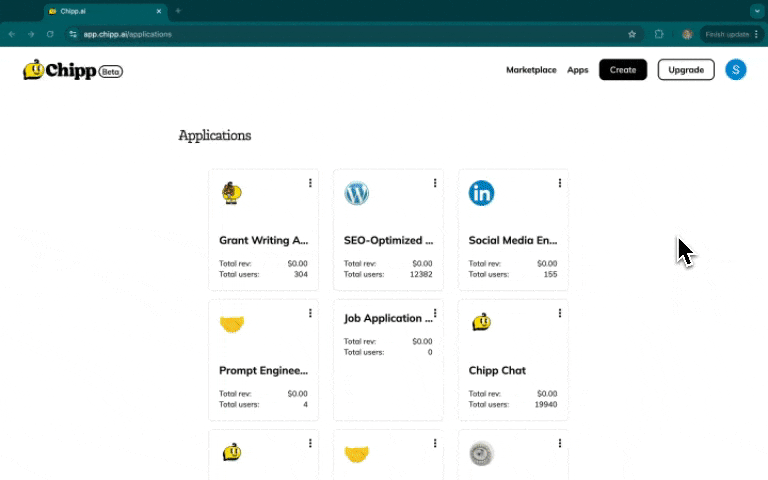This screenshot has width=768, height=480.
Task: Open the Chipp Chat three-dot menu
Action: pyautogui.click(x=560, y=313)
